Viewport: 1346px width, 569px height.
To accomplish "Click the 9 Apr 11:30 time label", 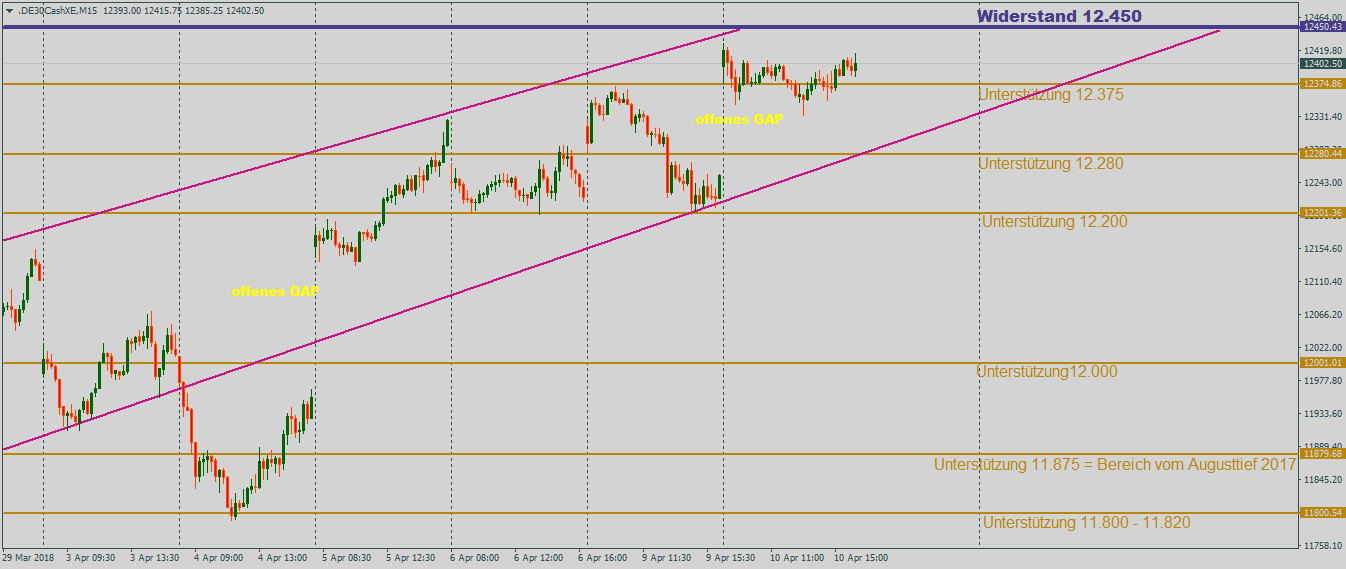I will pyautogui.click(x=667, y=558).
